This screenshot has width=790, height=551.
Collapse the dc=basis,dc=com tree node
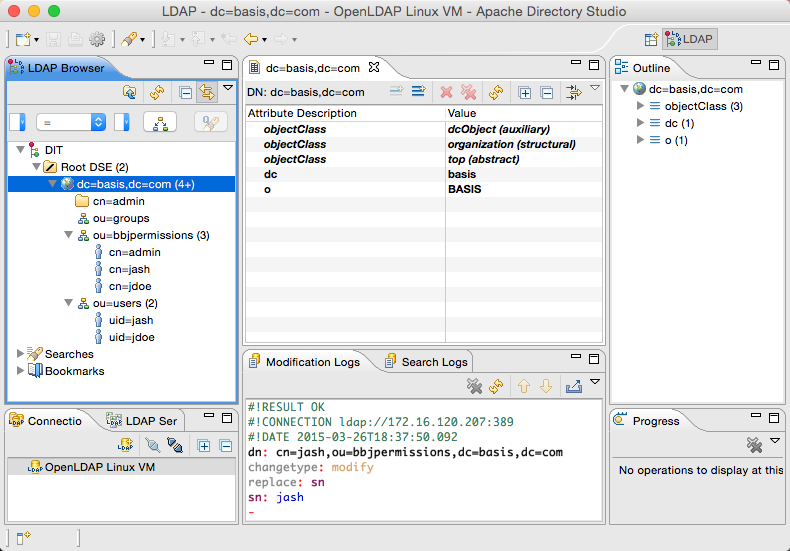pos(52,184)
